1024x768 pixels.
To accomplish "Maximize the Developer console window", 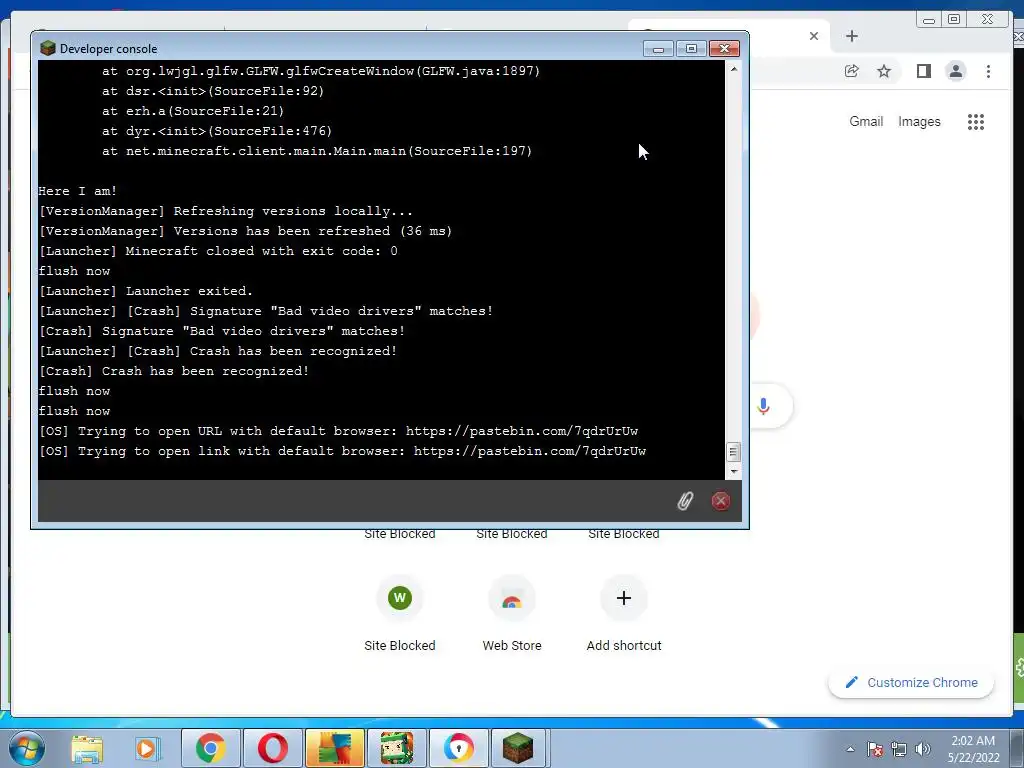I will (x=691, y=49).
